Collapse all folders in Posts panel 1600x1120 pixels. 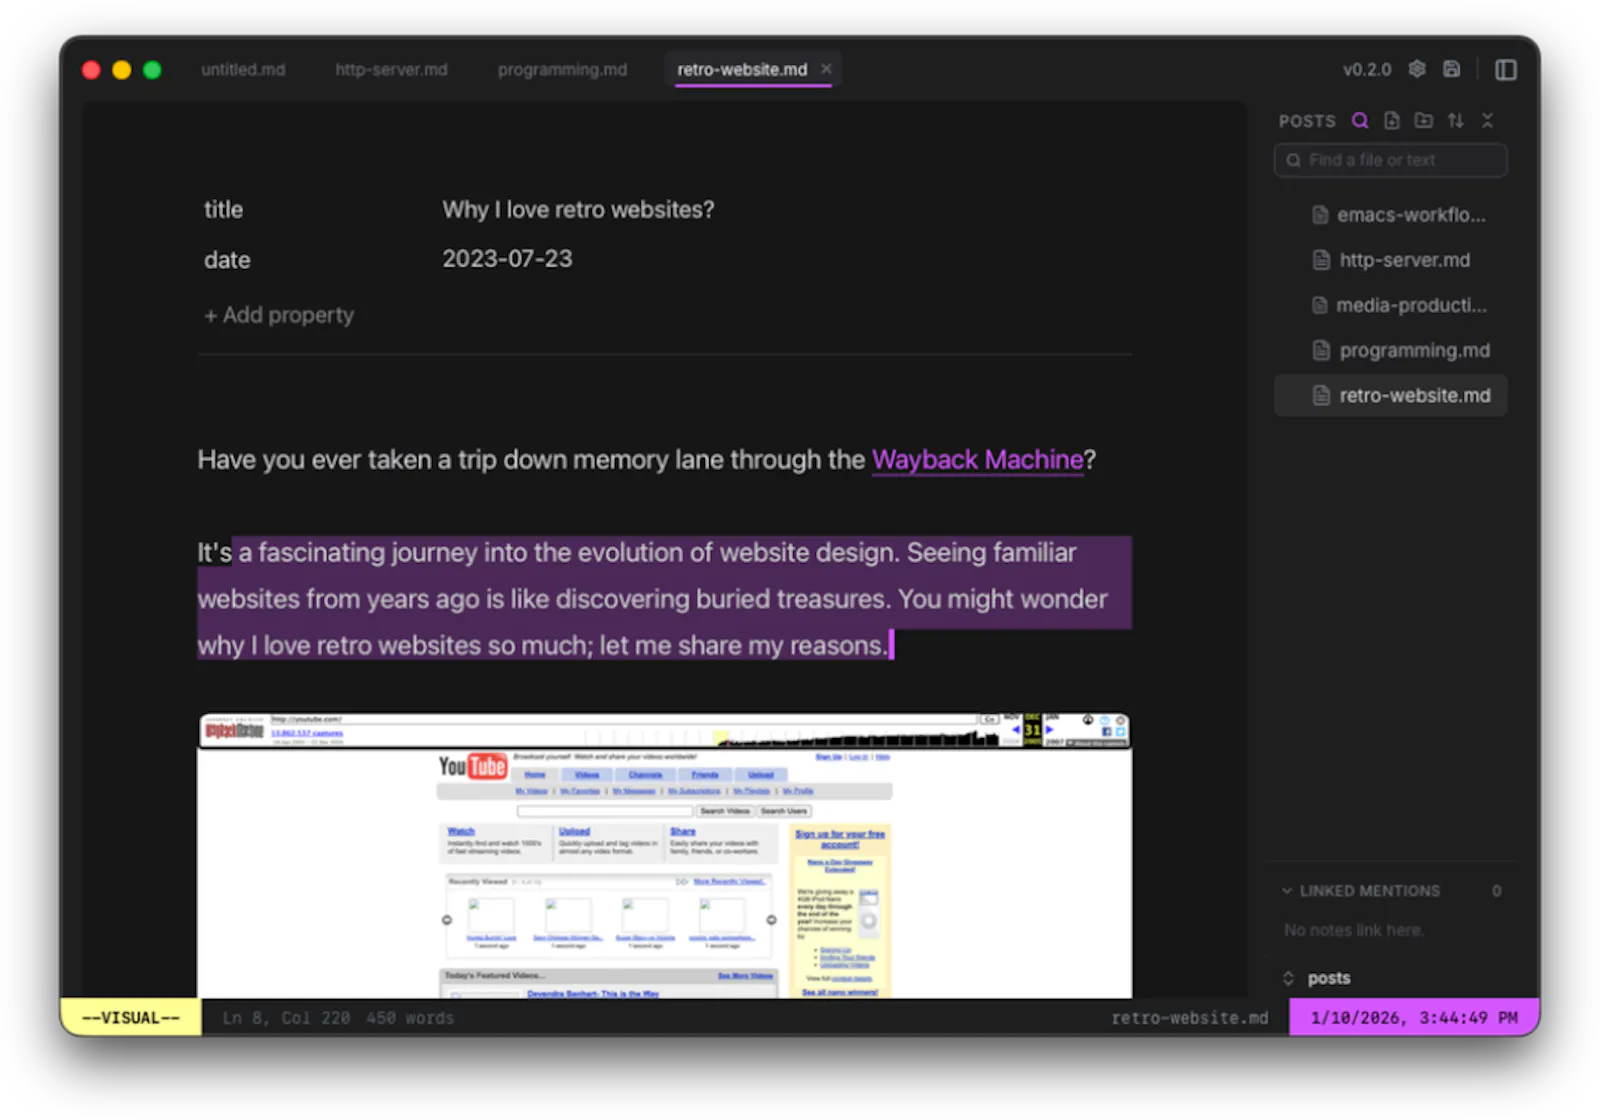point(1488,121)
